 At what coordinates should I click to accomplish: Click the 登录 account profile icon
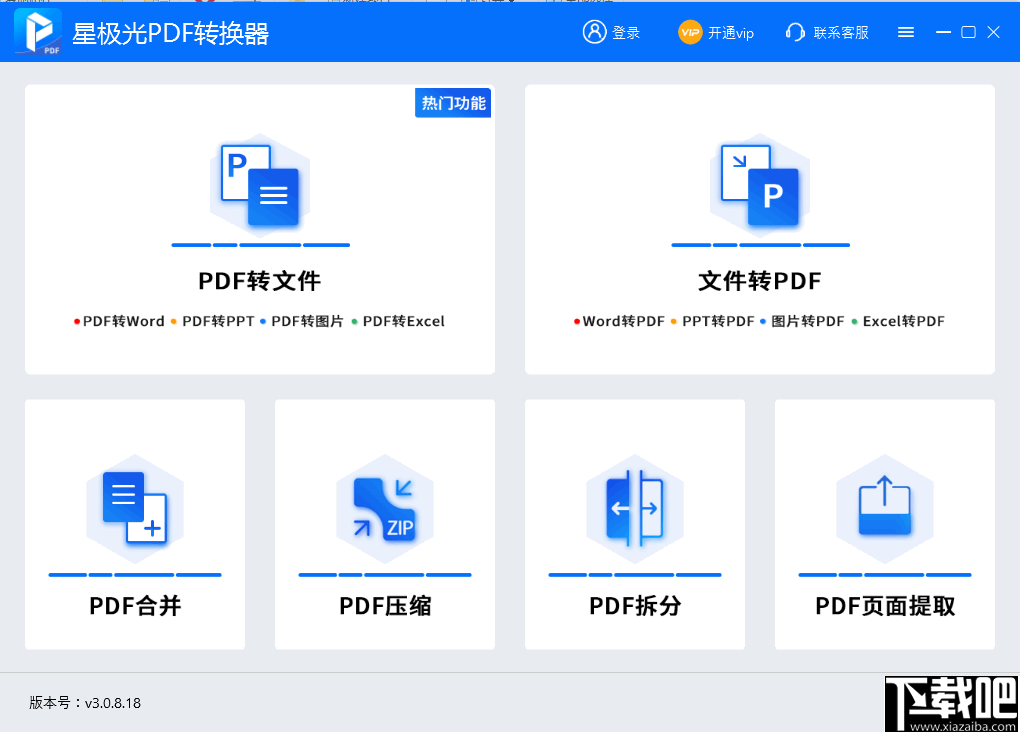coord(591,31)
